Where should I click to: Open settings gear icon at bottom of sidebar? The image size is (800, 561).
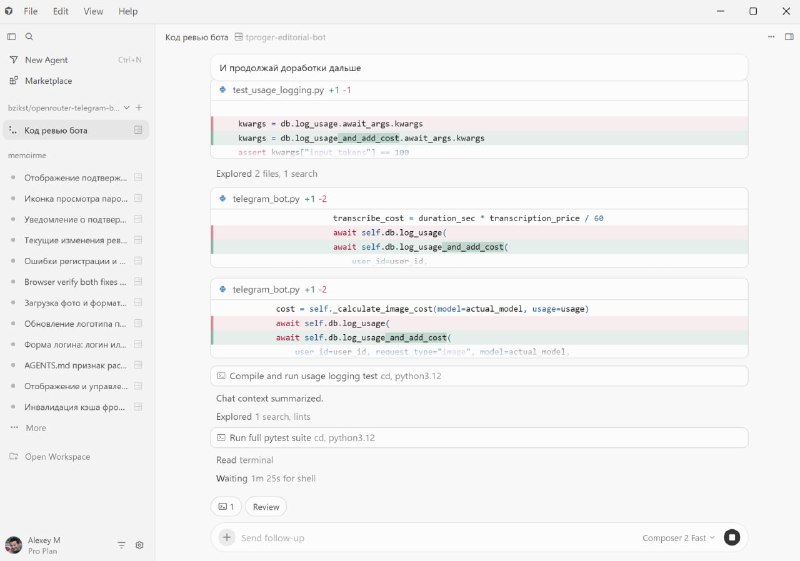pos(139,545)
